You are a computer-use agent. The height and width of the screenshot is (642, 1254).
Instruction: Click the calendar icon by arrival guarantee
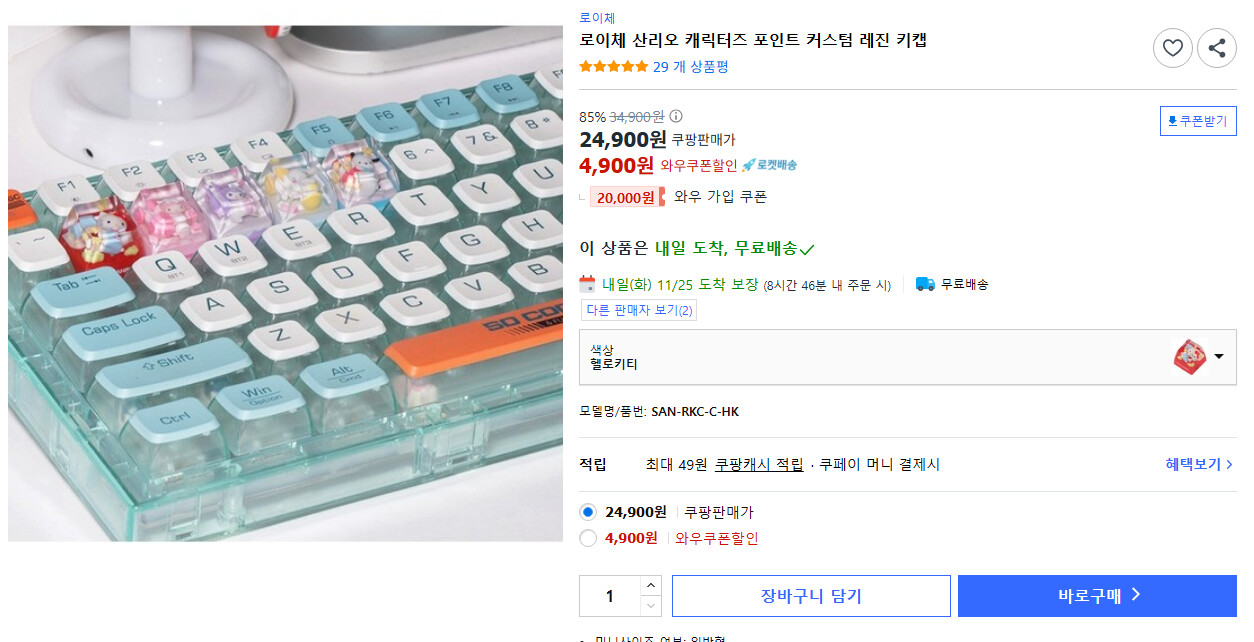point(587,284)
